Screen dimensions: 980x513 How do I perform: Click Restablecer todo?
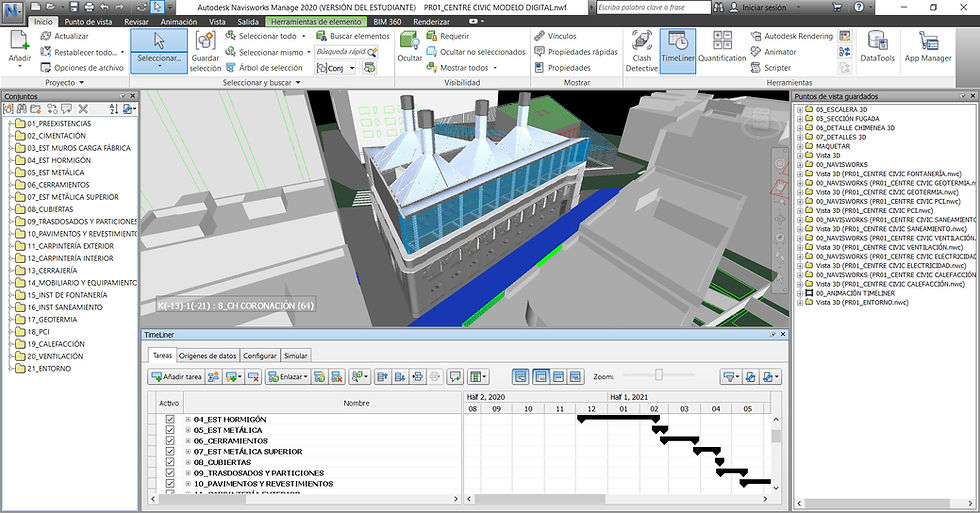[79, 52]
